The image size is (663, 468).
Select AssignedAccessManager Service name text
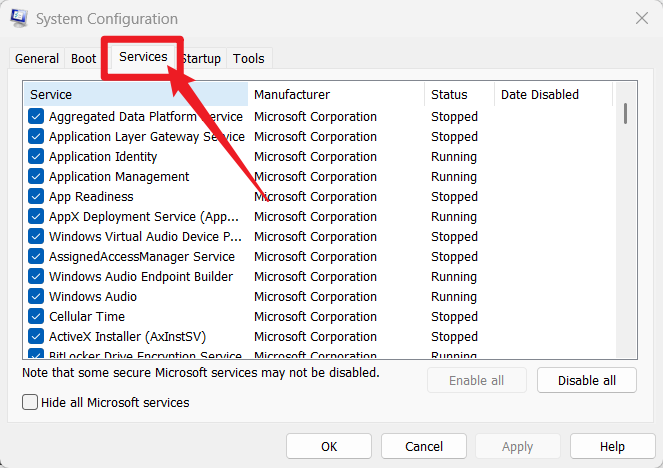pyautogui.click(x=142, y=256)
